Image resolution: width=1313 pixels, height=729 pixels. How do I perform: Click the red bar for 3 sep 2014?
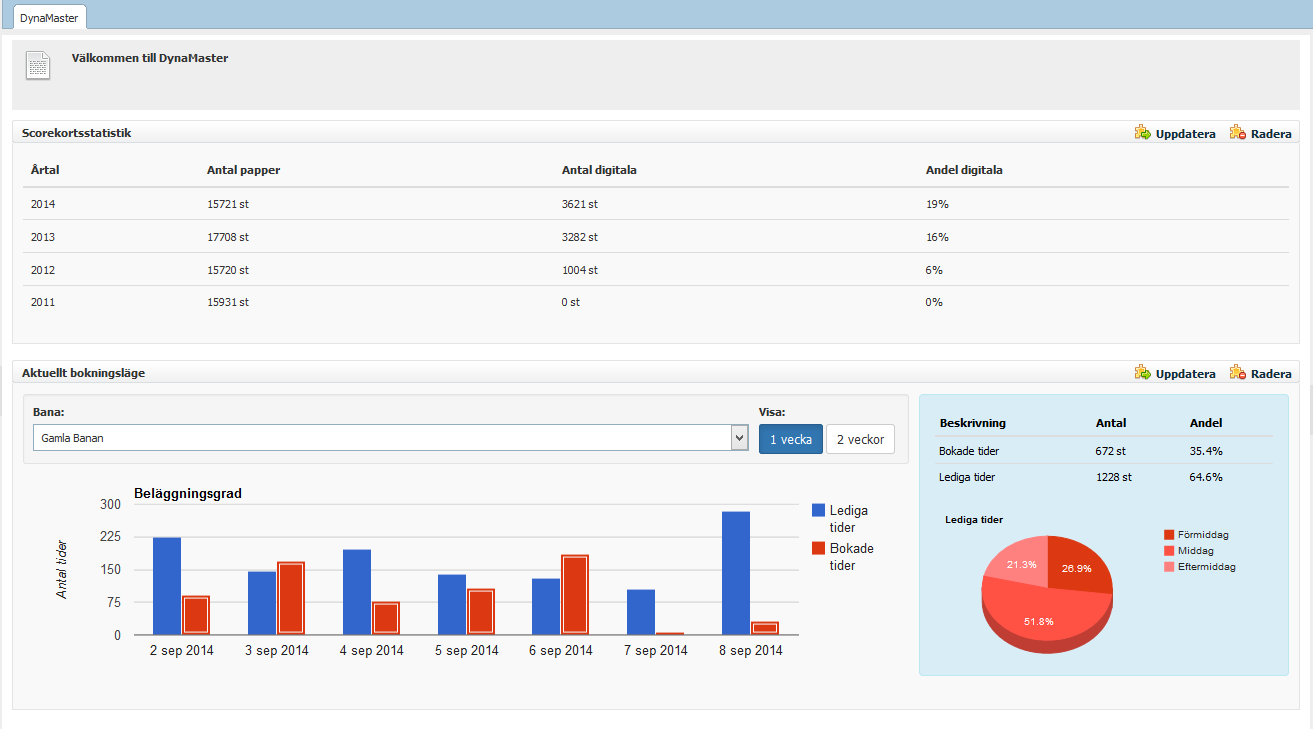(x=291, y=598)
